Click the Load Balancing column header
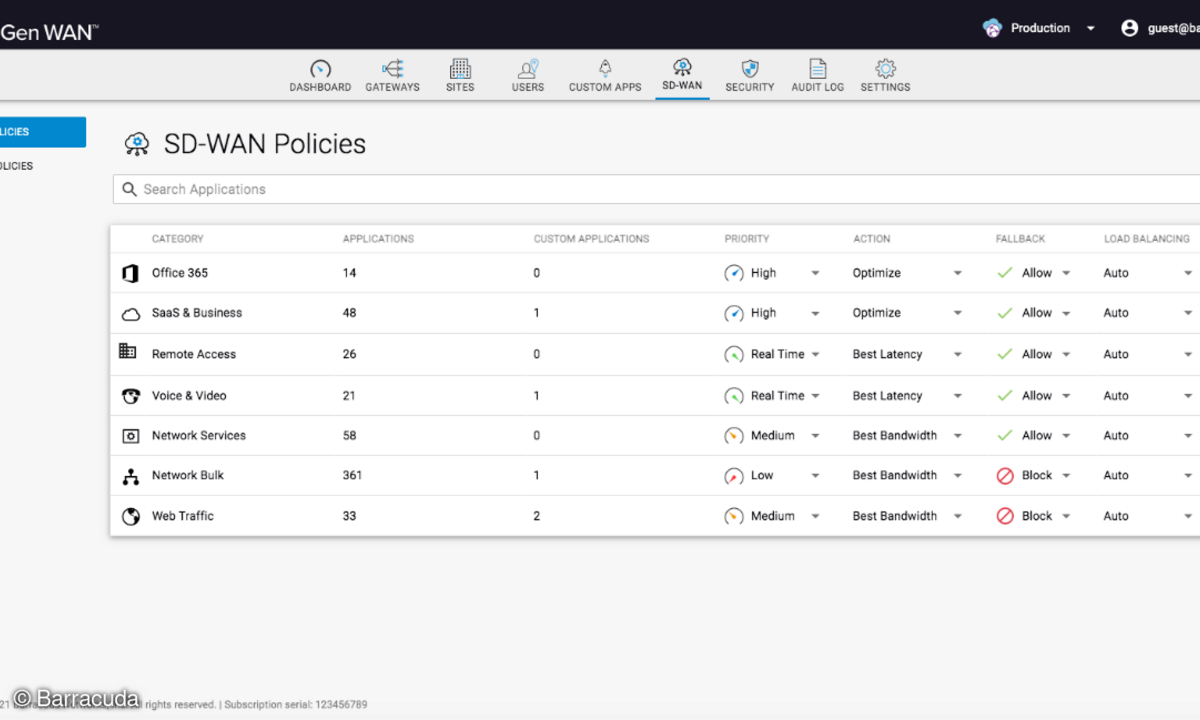1200x720 pixels. click(1147, 239)
